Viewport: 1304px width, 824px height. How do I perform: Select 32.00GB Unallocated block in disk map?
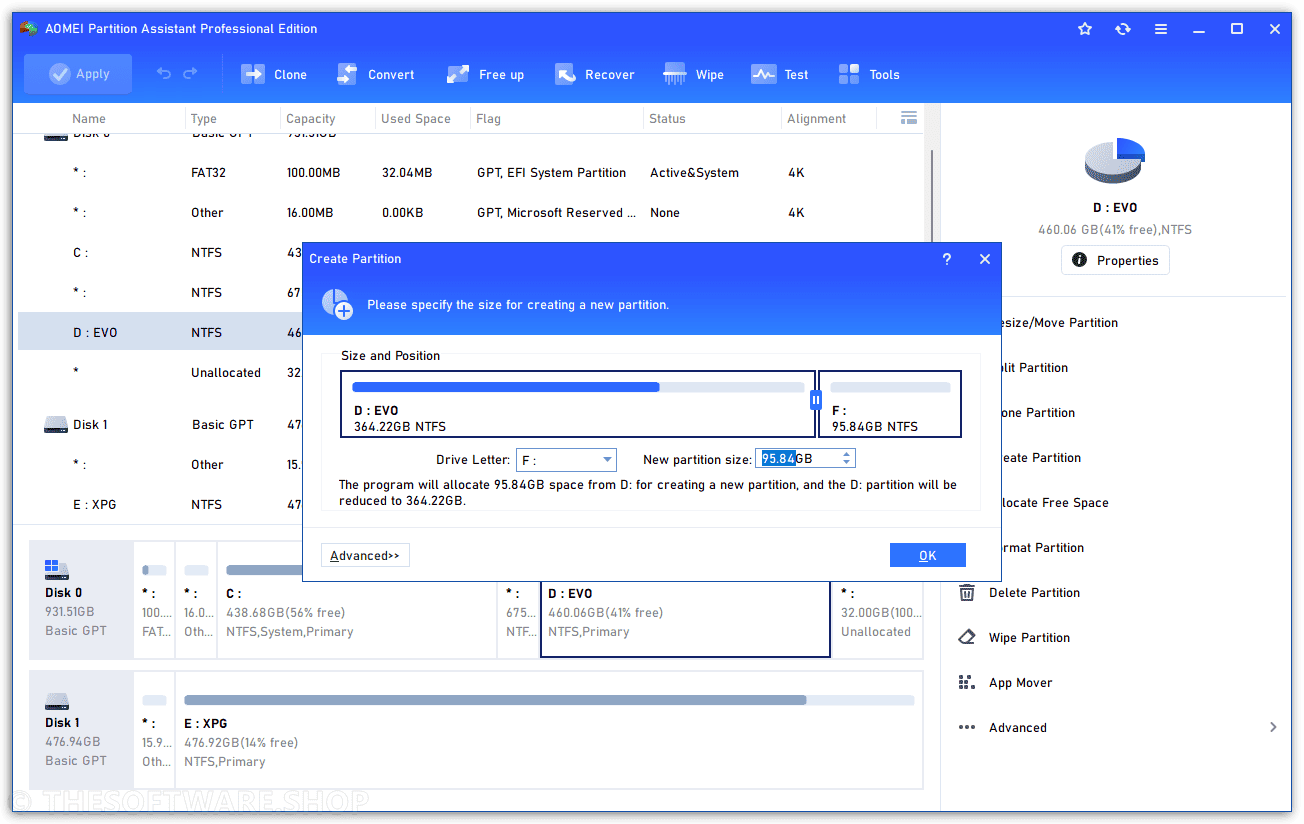(877, 620)
